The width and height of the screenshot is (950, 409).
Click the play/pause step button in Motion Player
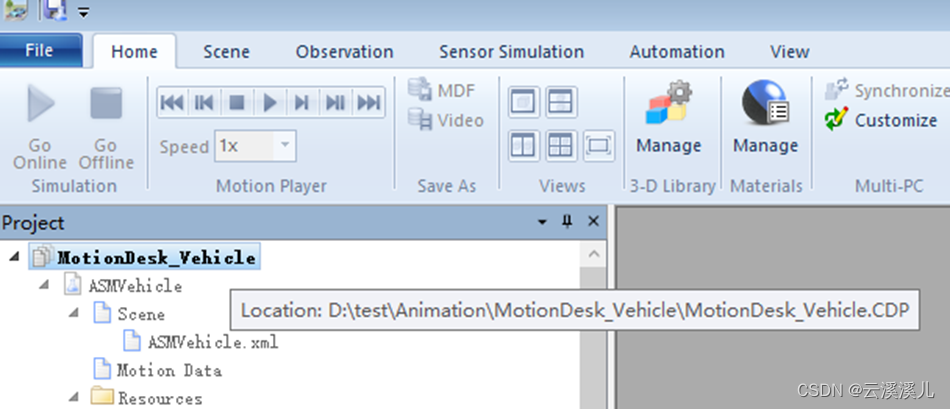click(335, 102)
